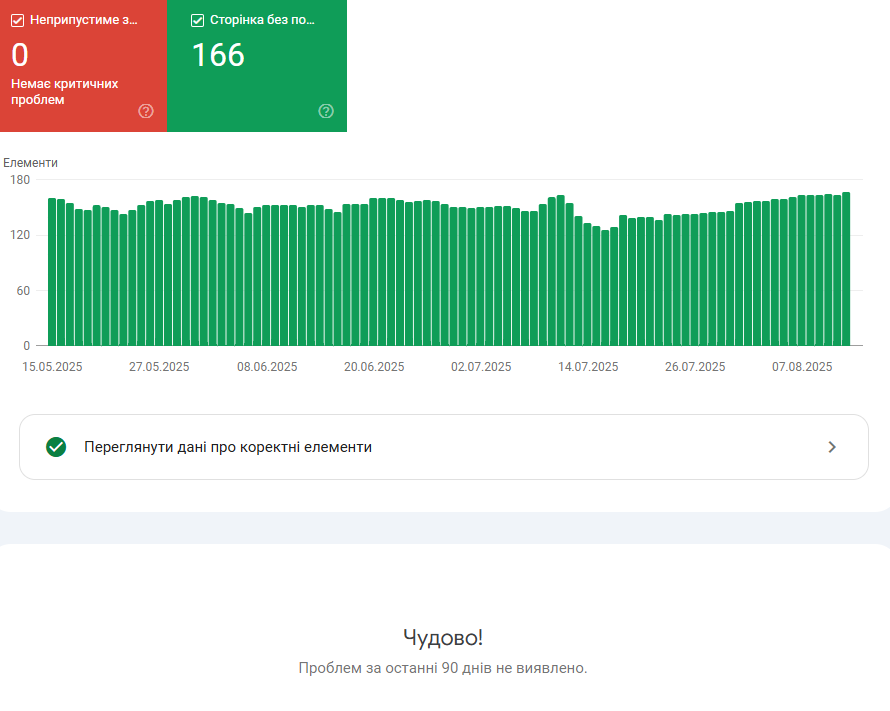Click the 15.05.2025 date label on chart
The height and width of the screenshot is (711, 890).
52,367
